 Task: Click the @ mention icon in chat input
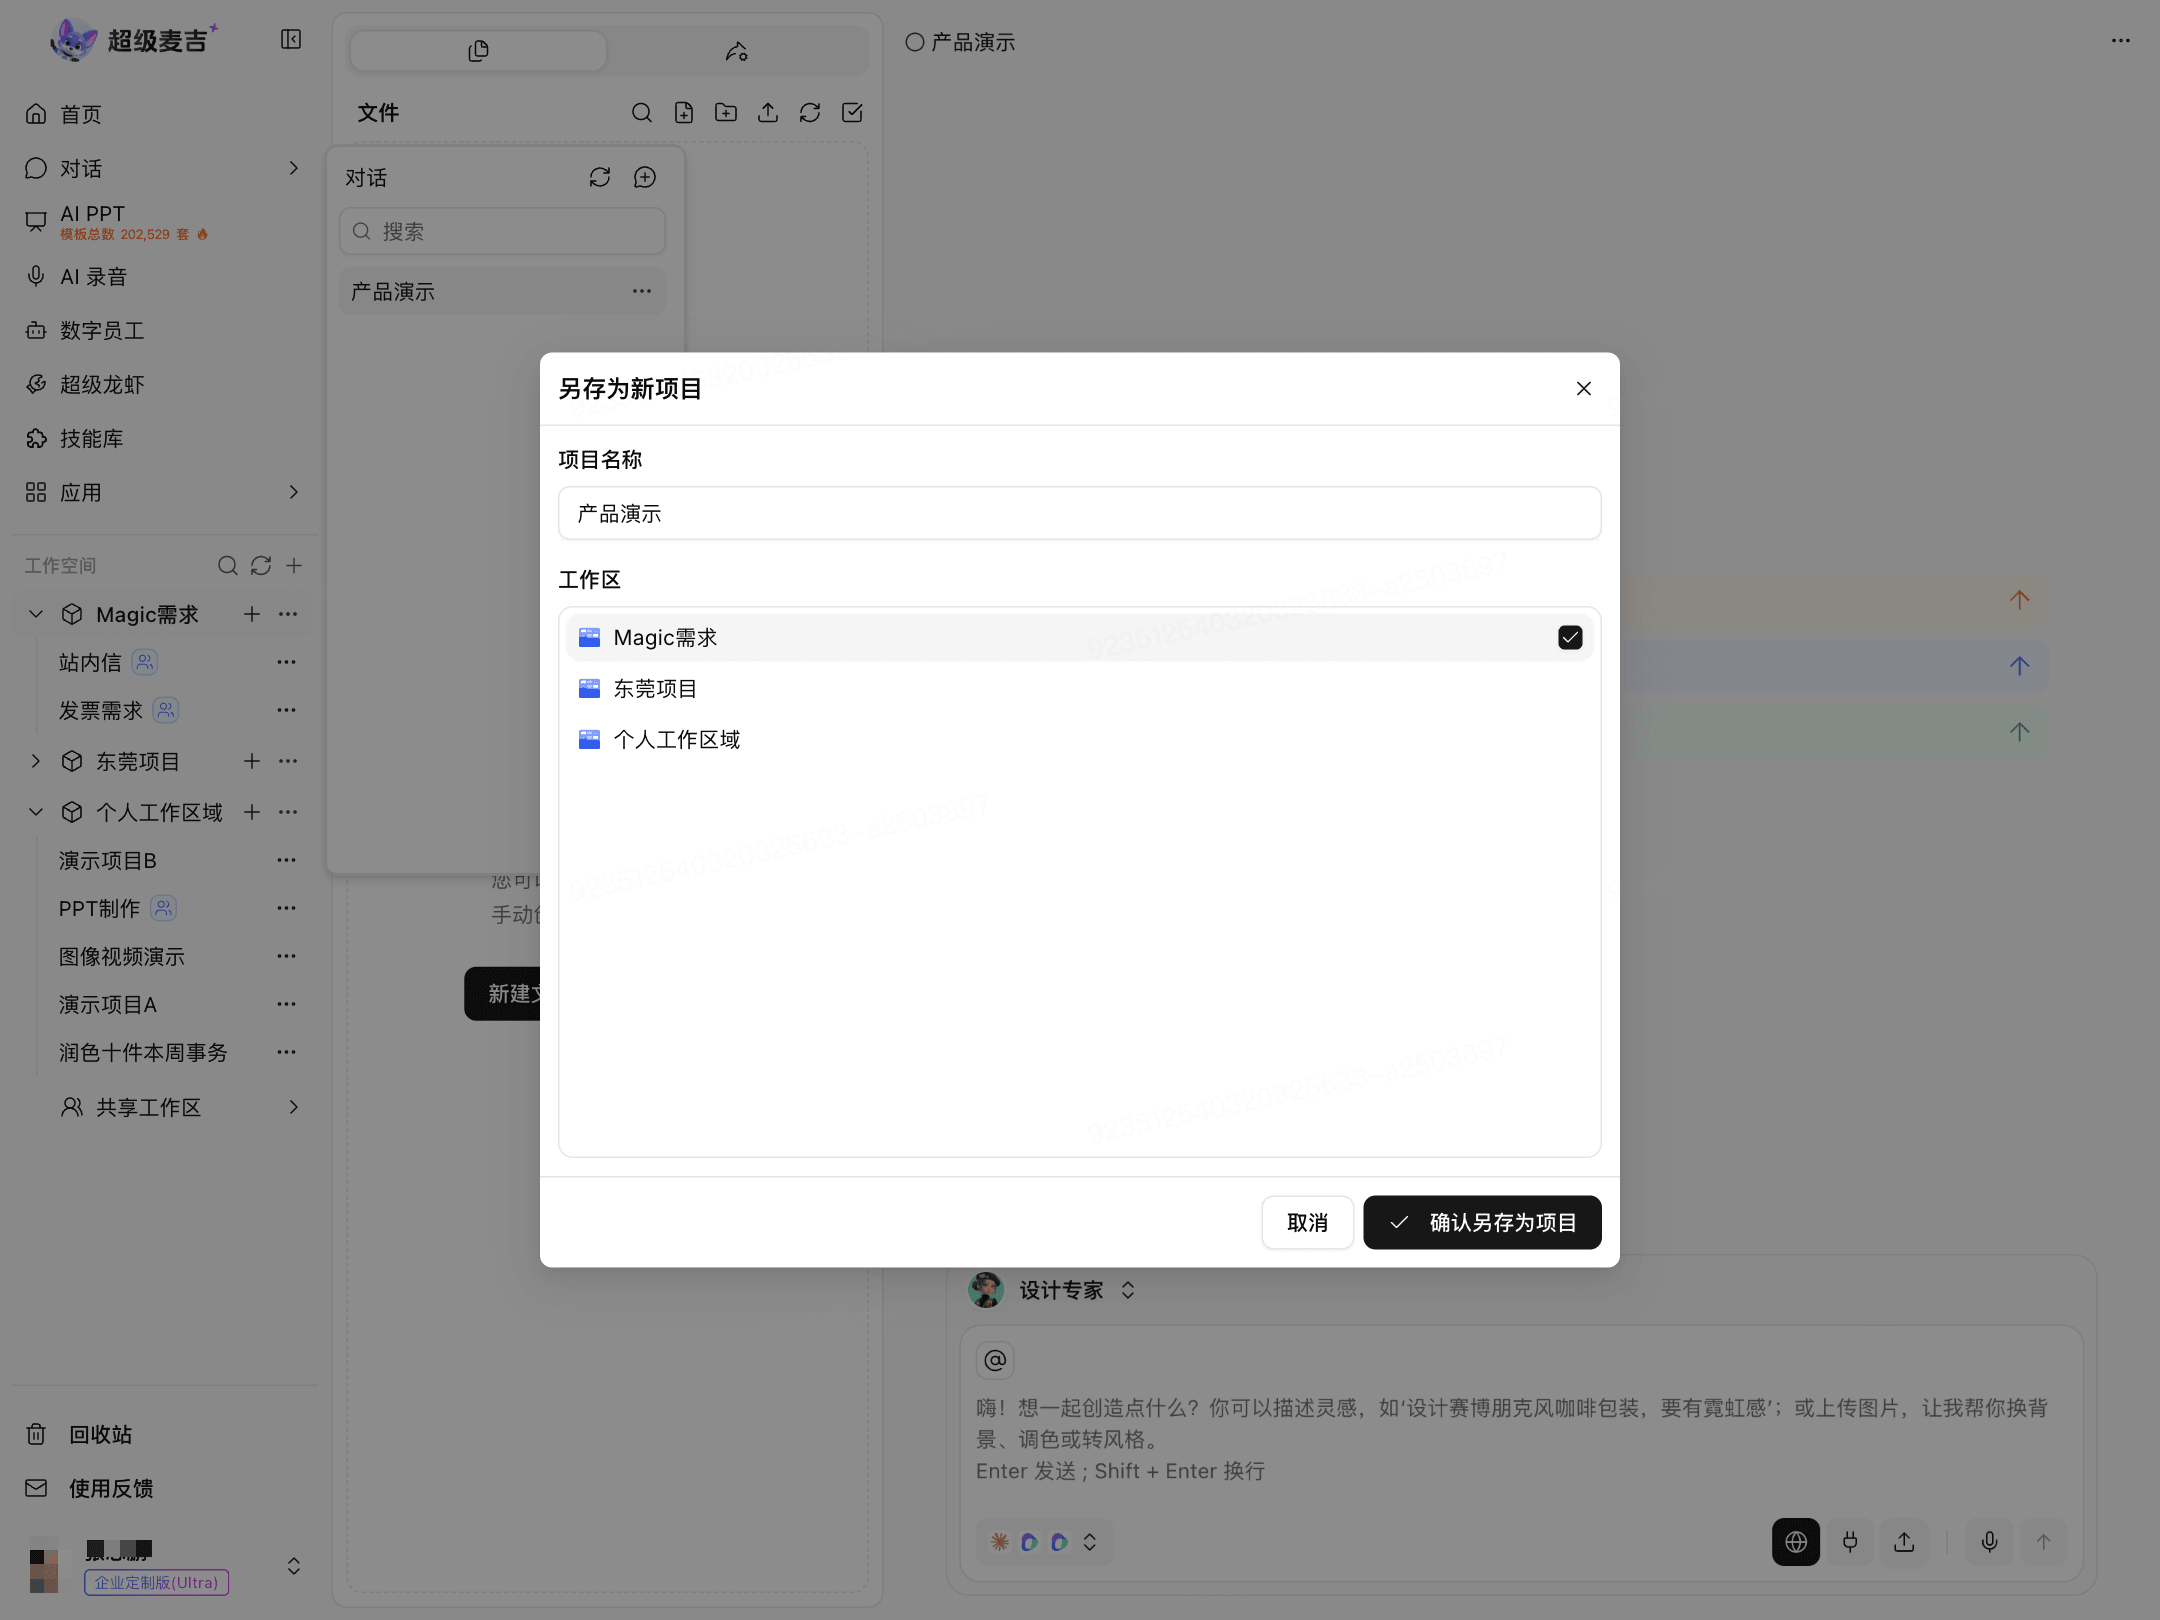(995, 1360)
